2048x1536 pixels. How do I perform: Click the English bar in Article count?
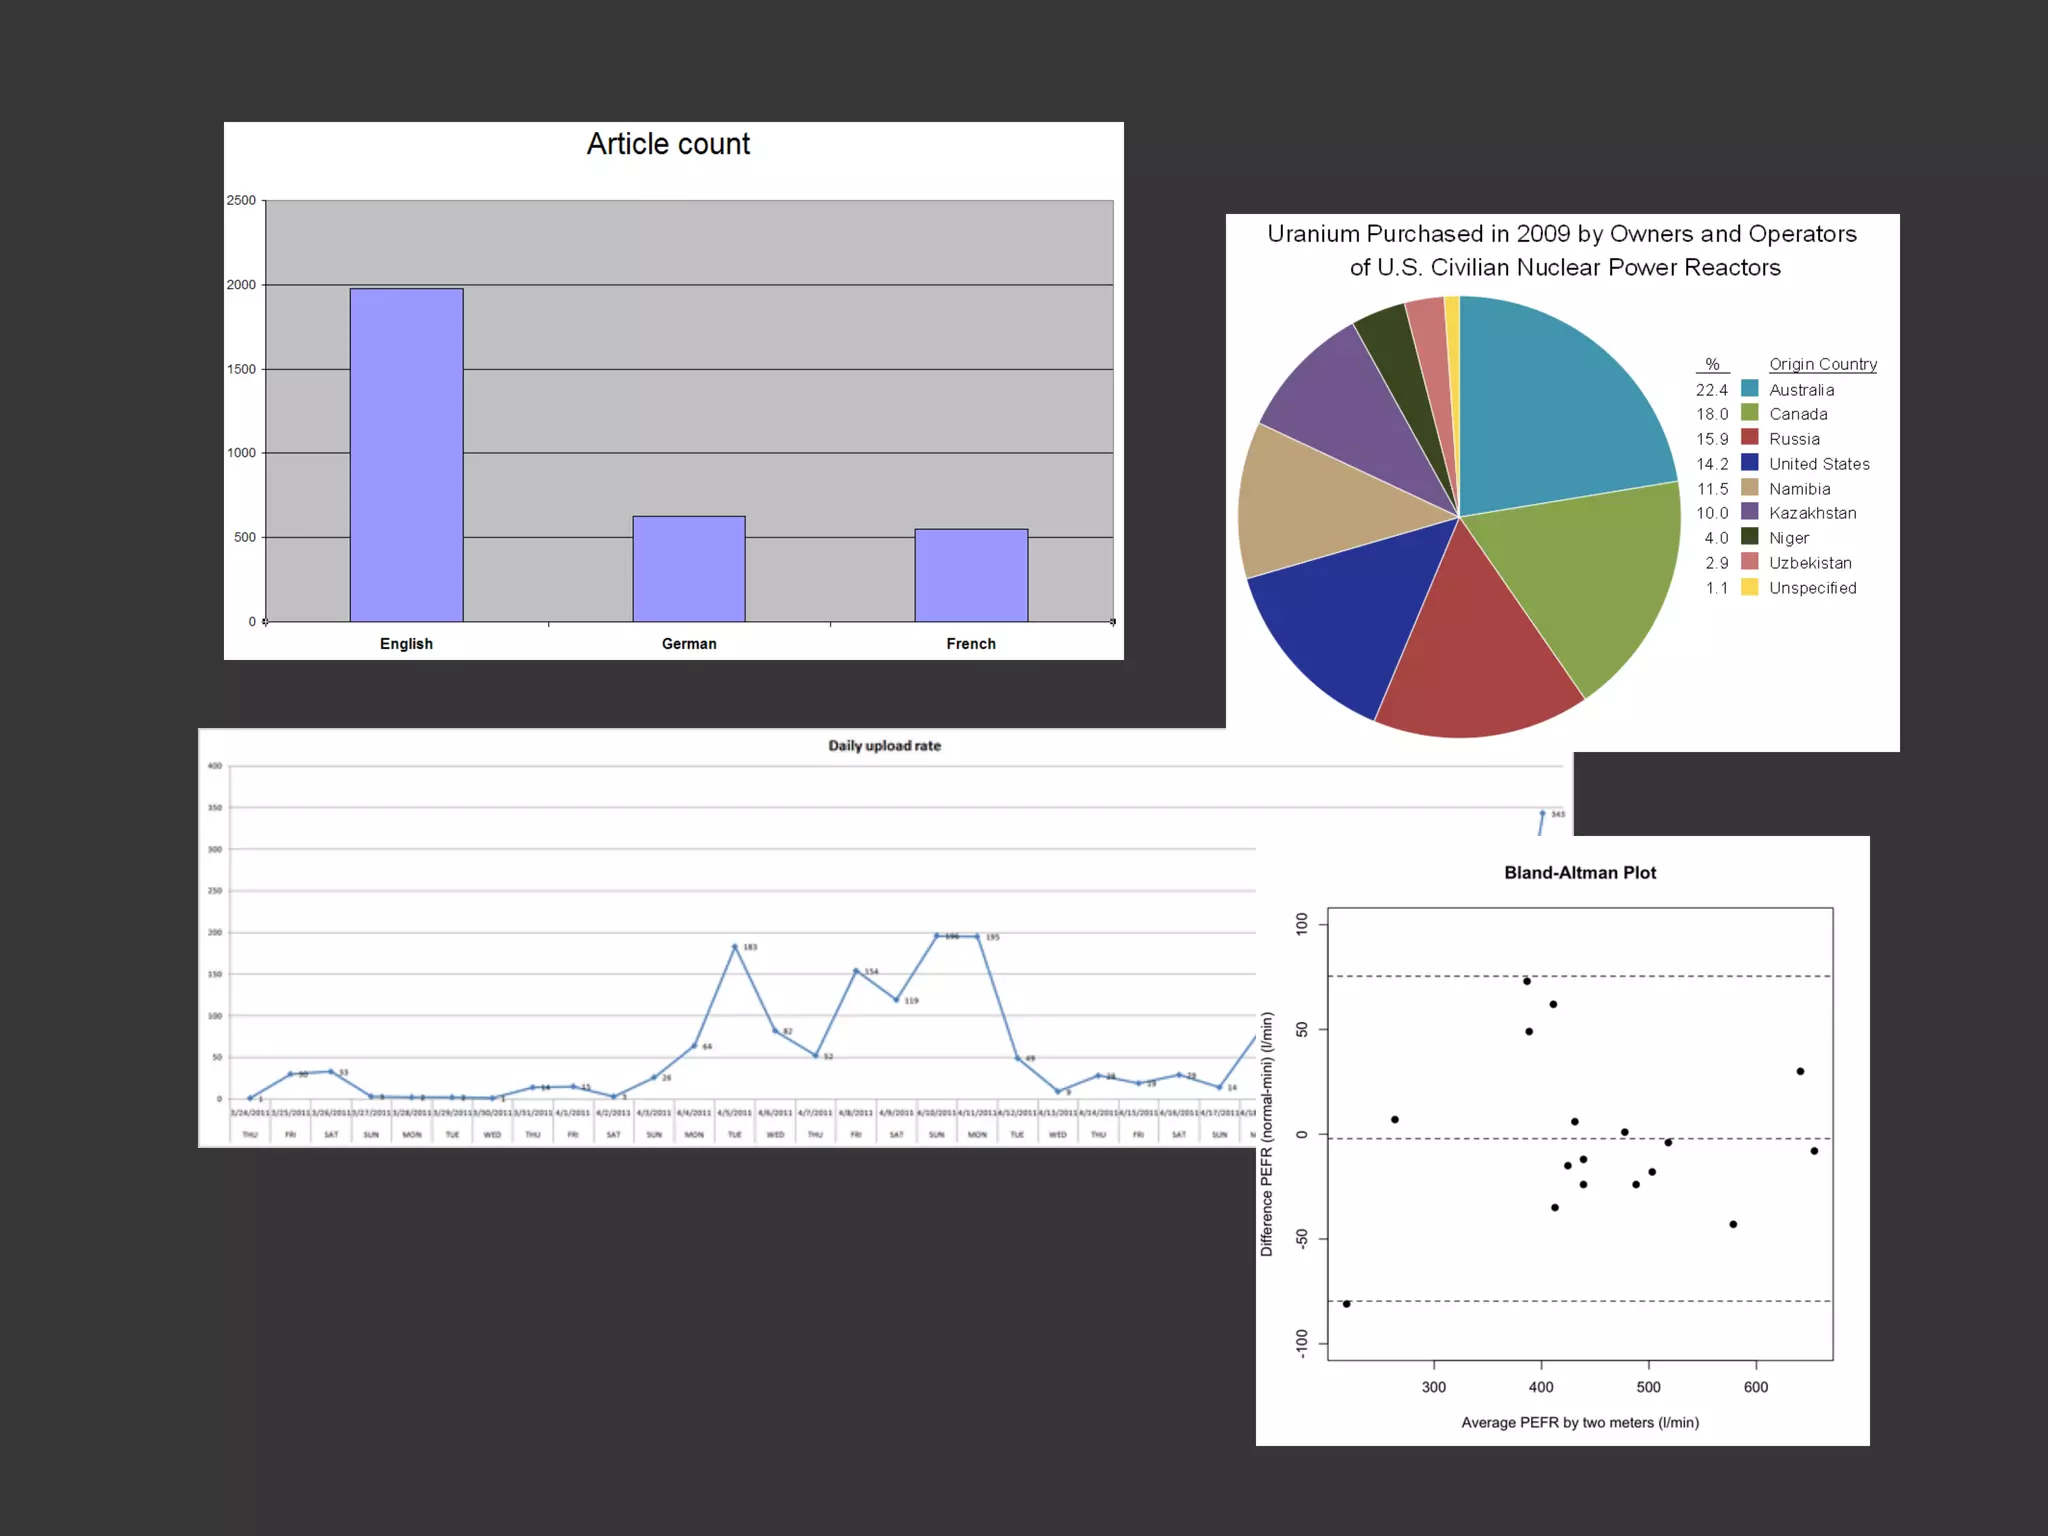[406, 455]
